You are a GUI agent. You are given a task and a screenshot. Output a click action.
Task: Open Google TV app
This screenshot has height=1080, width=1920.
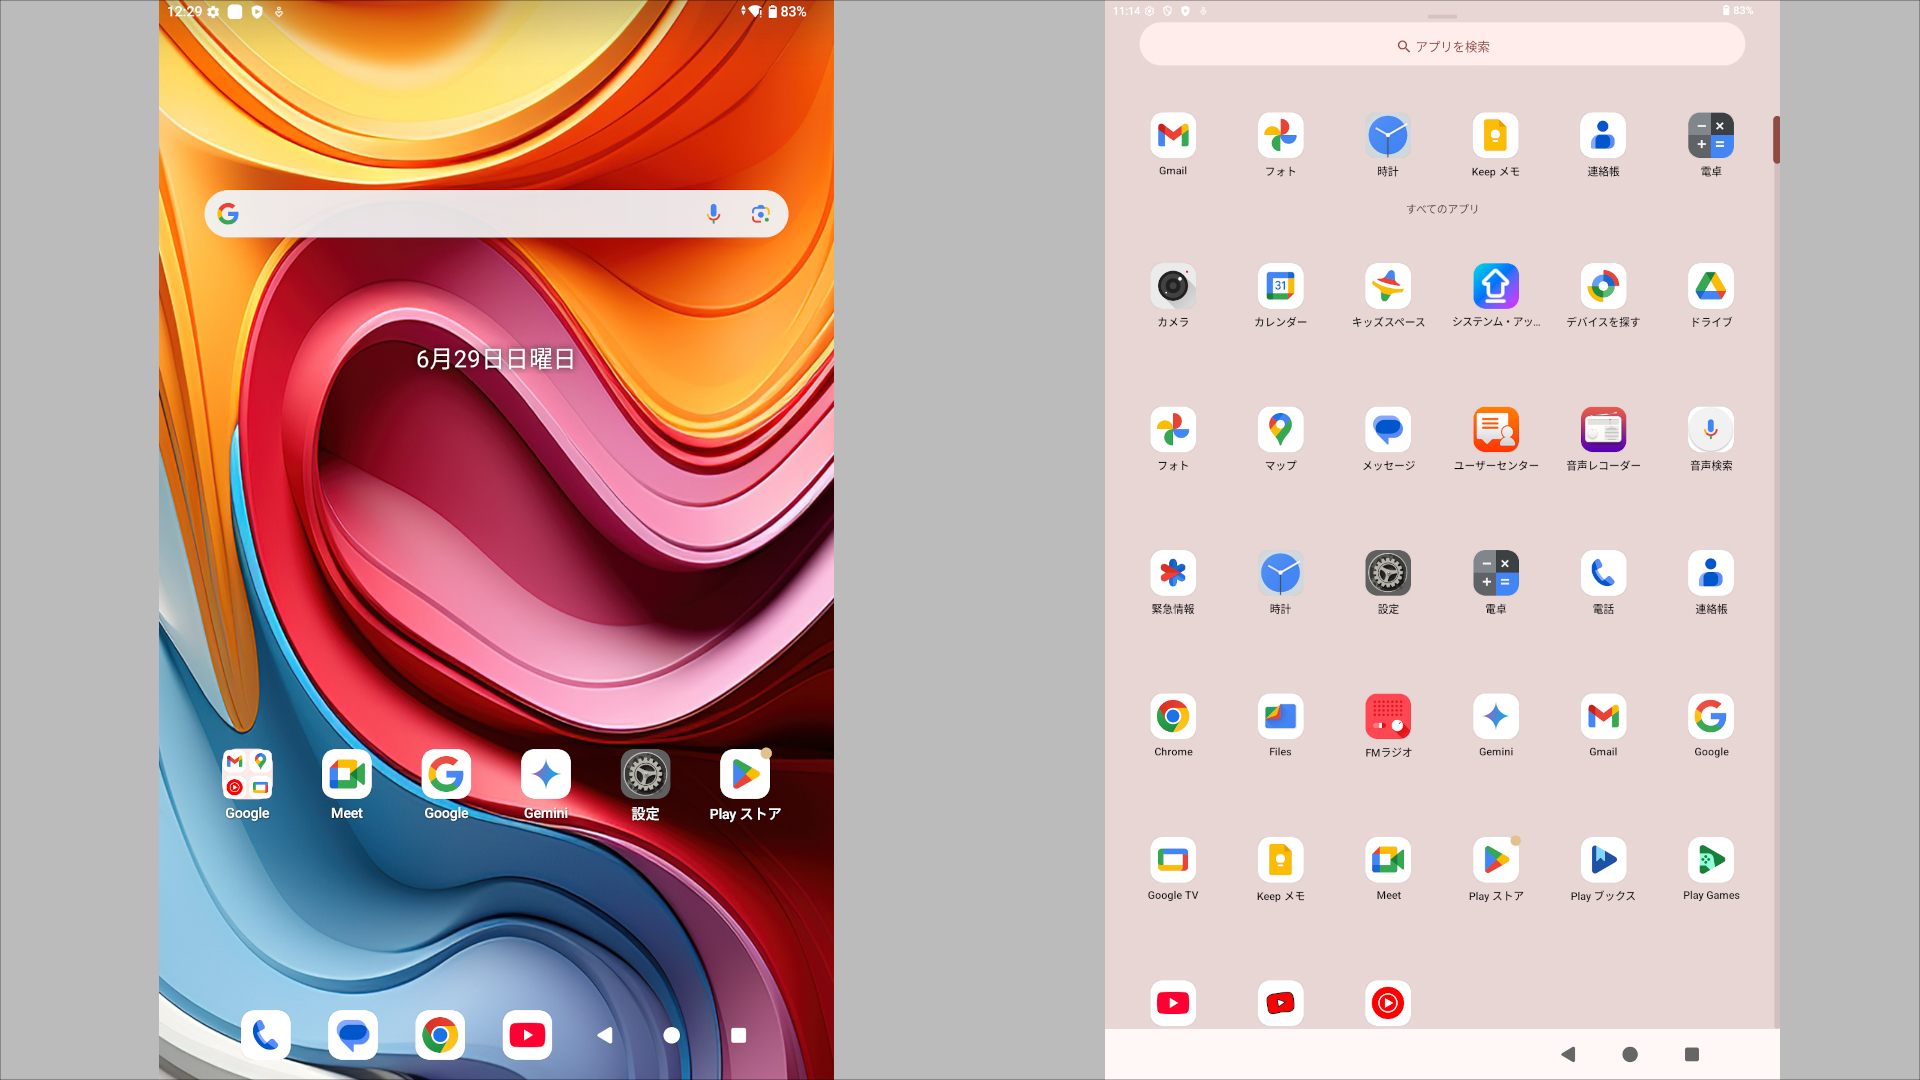[x=1173, y=860]
